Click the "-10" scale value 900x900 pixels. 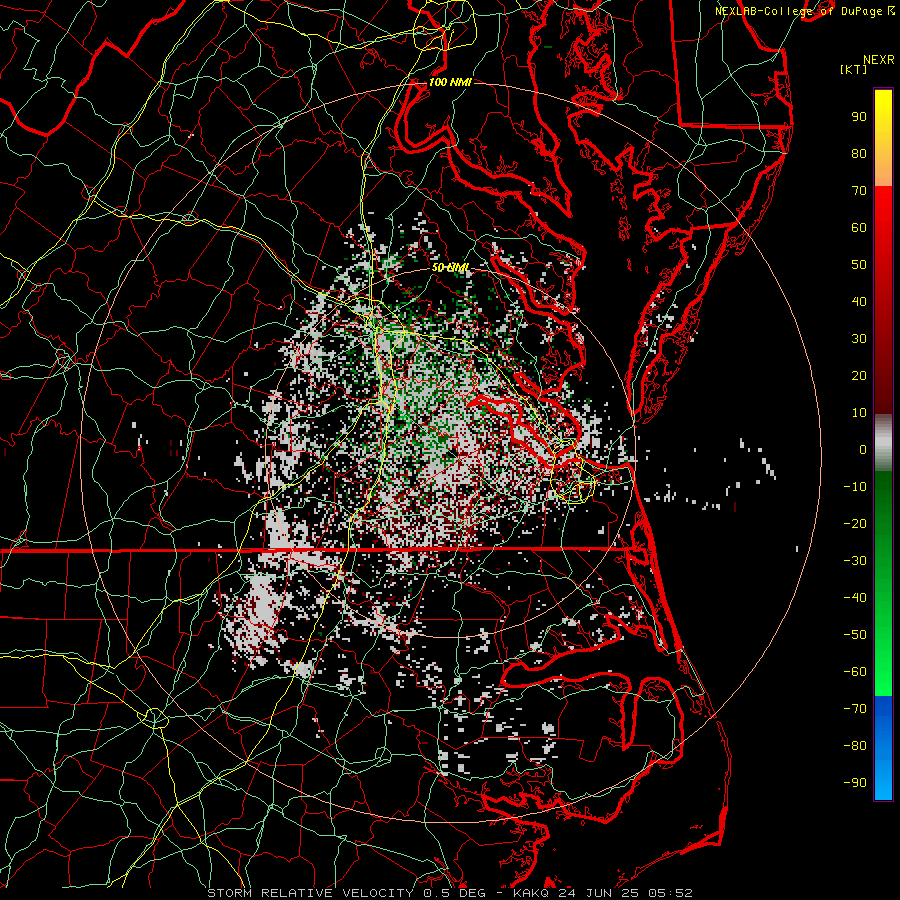point(855,487)
